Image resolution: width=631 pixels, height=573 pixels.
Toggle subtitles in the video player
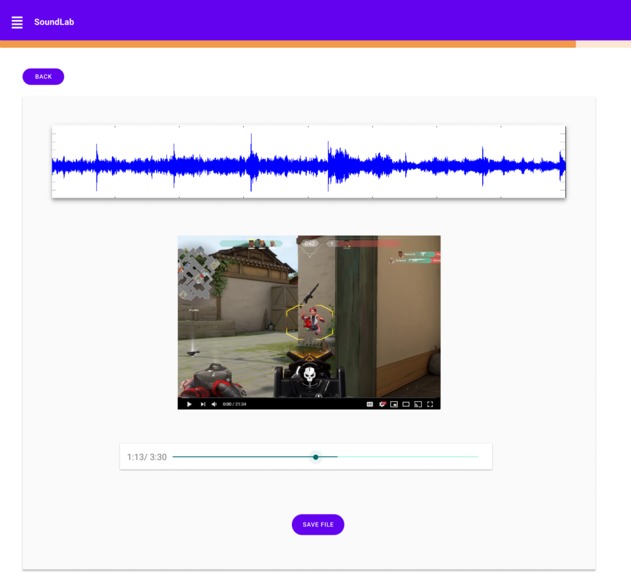[370, 404]
